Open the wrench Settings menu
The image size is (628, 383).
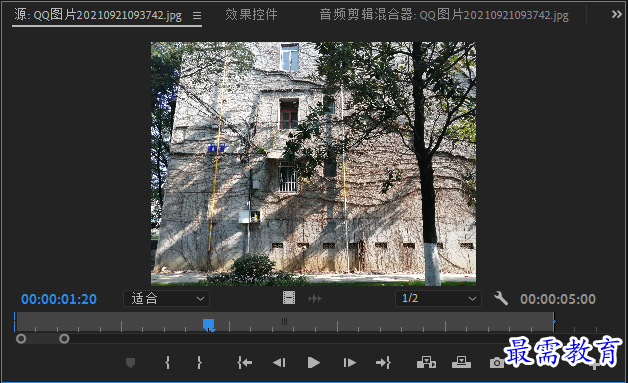pos(501,298)
